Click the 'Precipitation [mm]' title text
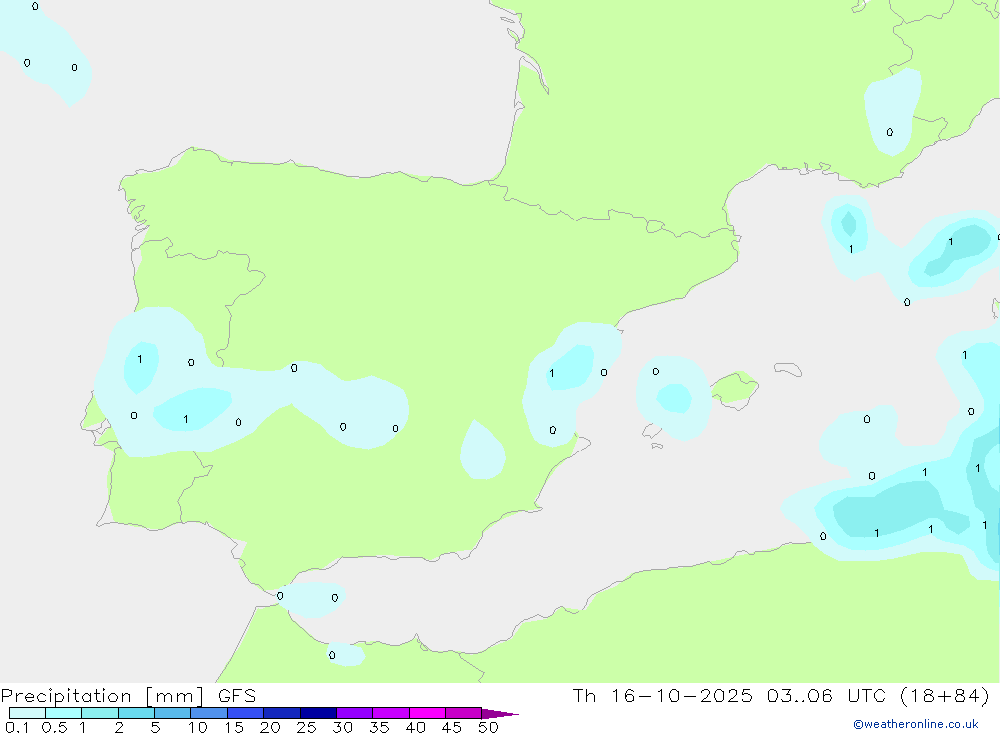Screen dimensions: 1000x733 click(102, 696)
